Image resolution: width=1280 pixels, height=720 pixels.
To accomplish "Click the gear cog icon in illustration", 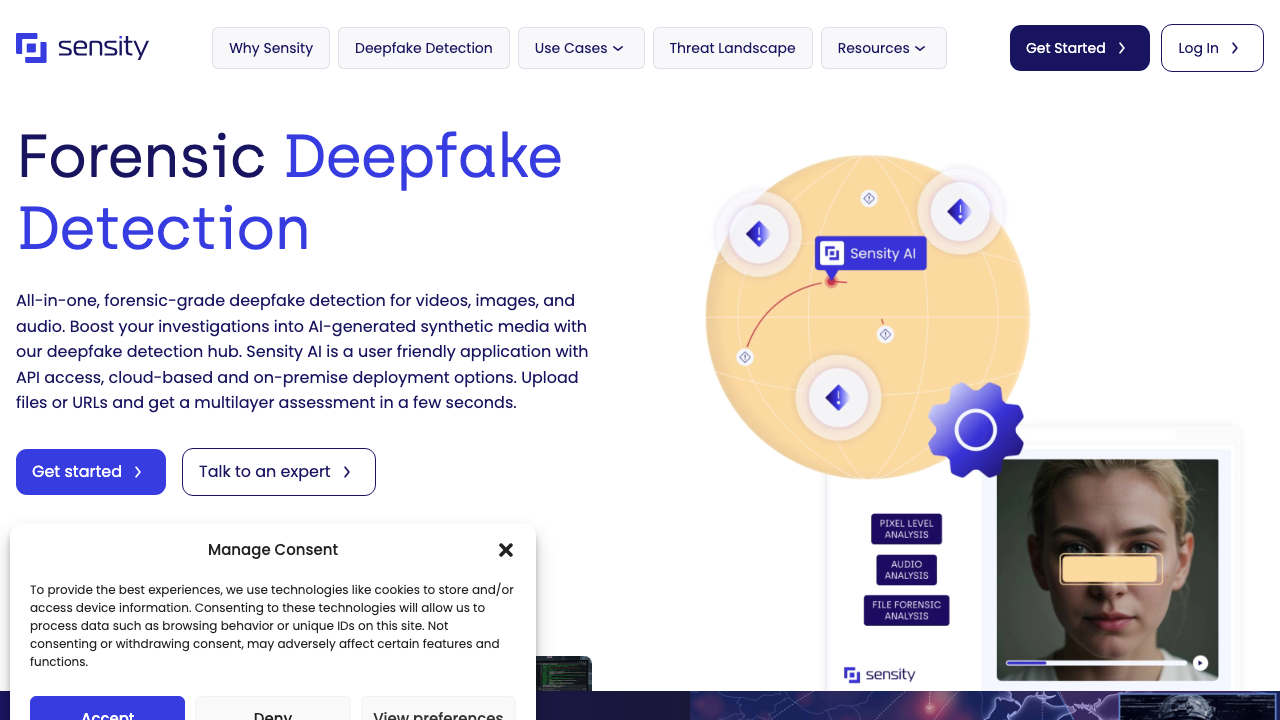I will tap(975, 430).
